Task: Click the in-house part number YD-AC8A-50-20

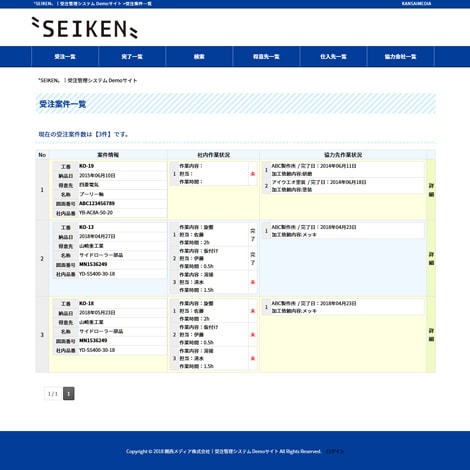Action: (96, 213)
